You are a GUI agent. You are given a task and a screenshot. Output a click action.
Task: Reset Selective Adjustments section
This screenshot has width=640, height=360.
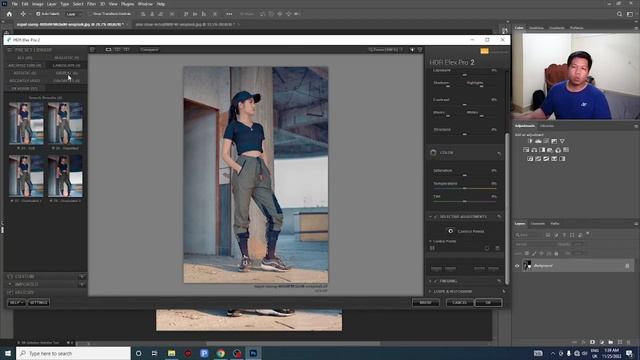pos(499,217)
